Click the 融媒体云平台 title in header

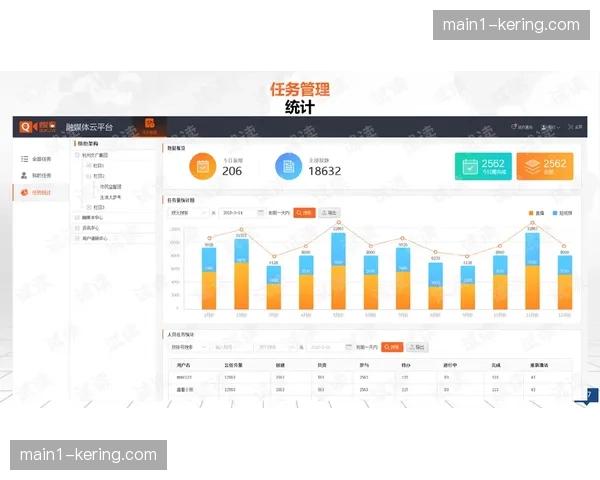(x=89, y=127)
